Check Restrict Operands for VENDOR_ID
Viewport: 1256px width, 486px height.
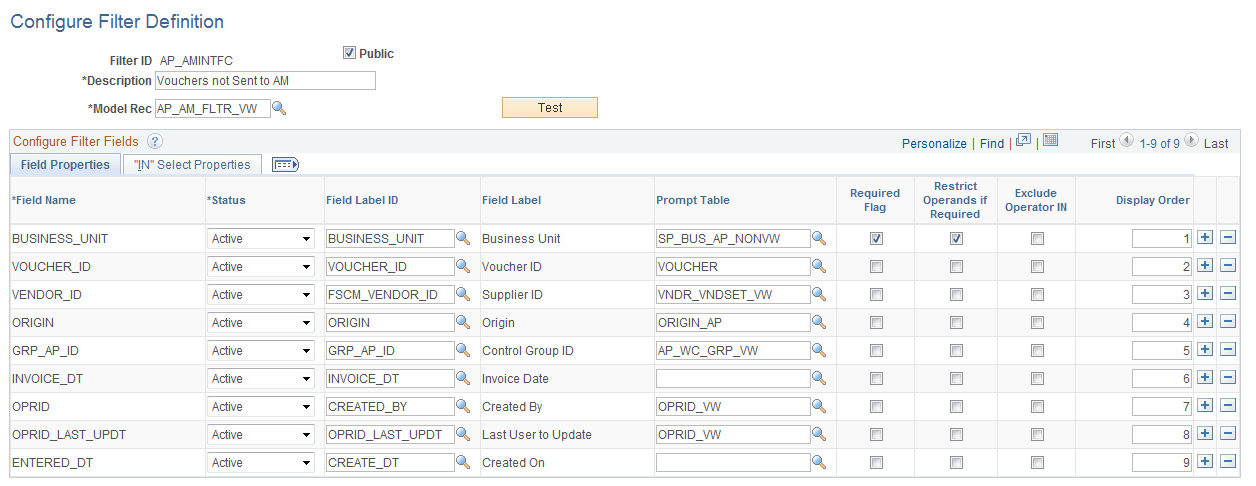[x=956, y=295]
